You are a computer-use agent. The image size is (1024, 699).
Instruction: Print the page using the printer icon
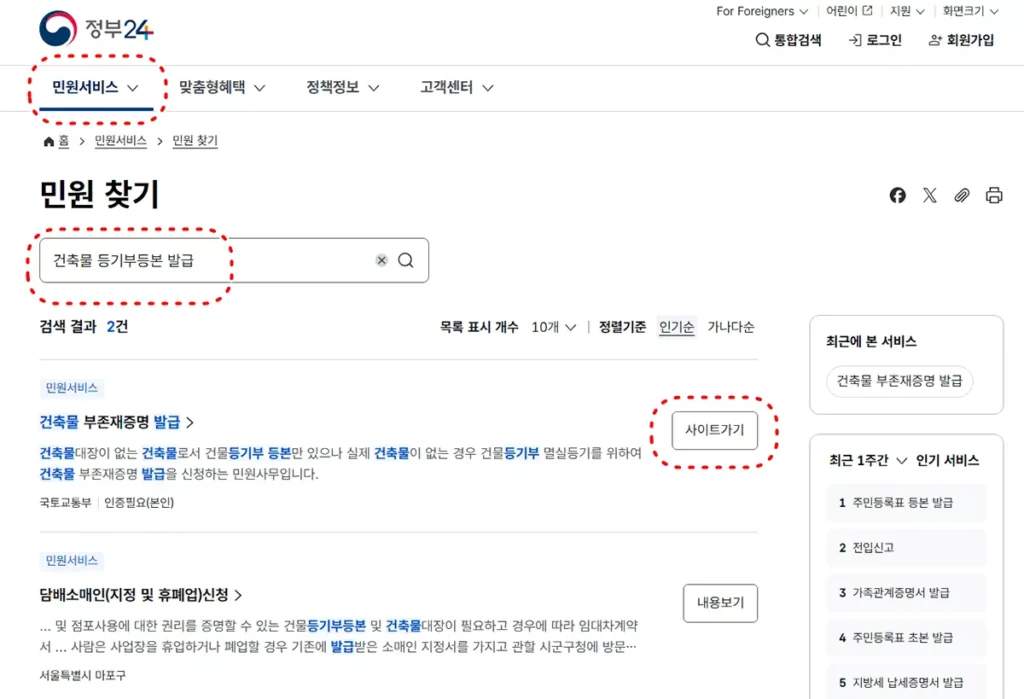[993, 195]
